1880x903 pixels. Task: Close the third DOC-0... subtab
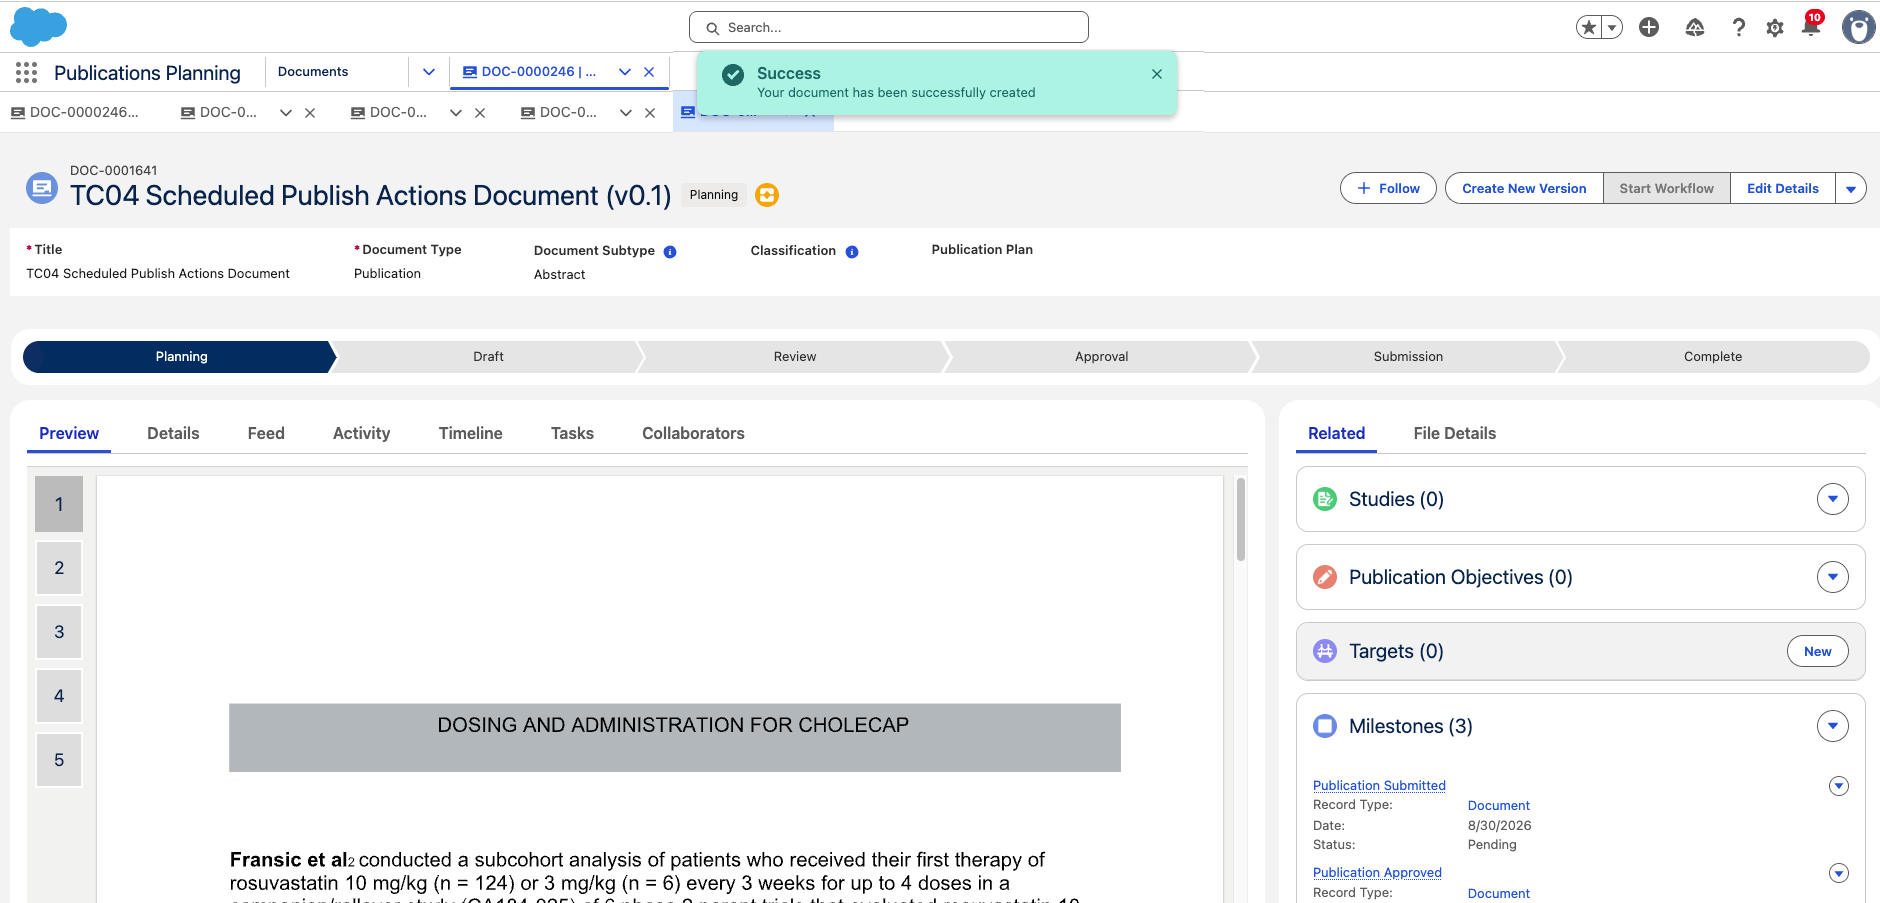point(480,113)
